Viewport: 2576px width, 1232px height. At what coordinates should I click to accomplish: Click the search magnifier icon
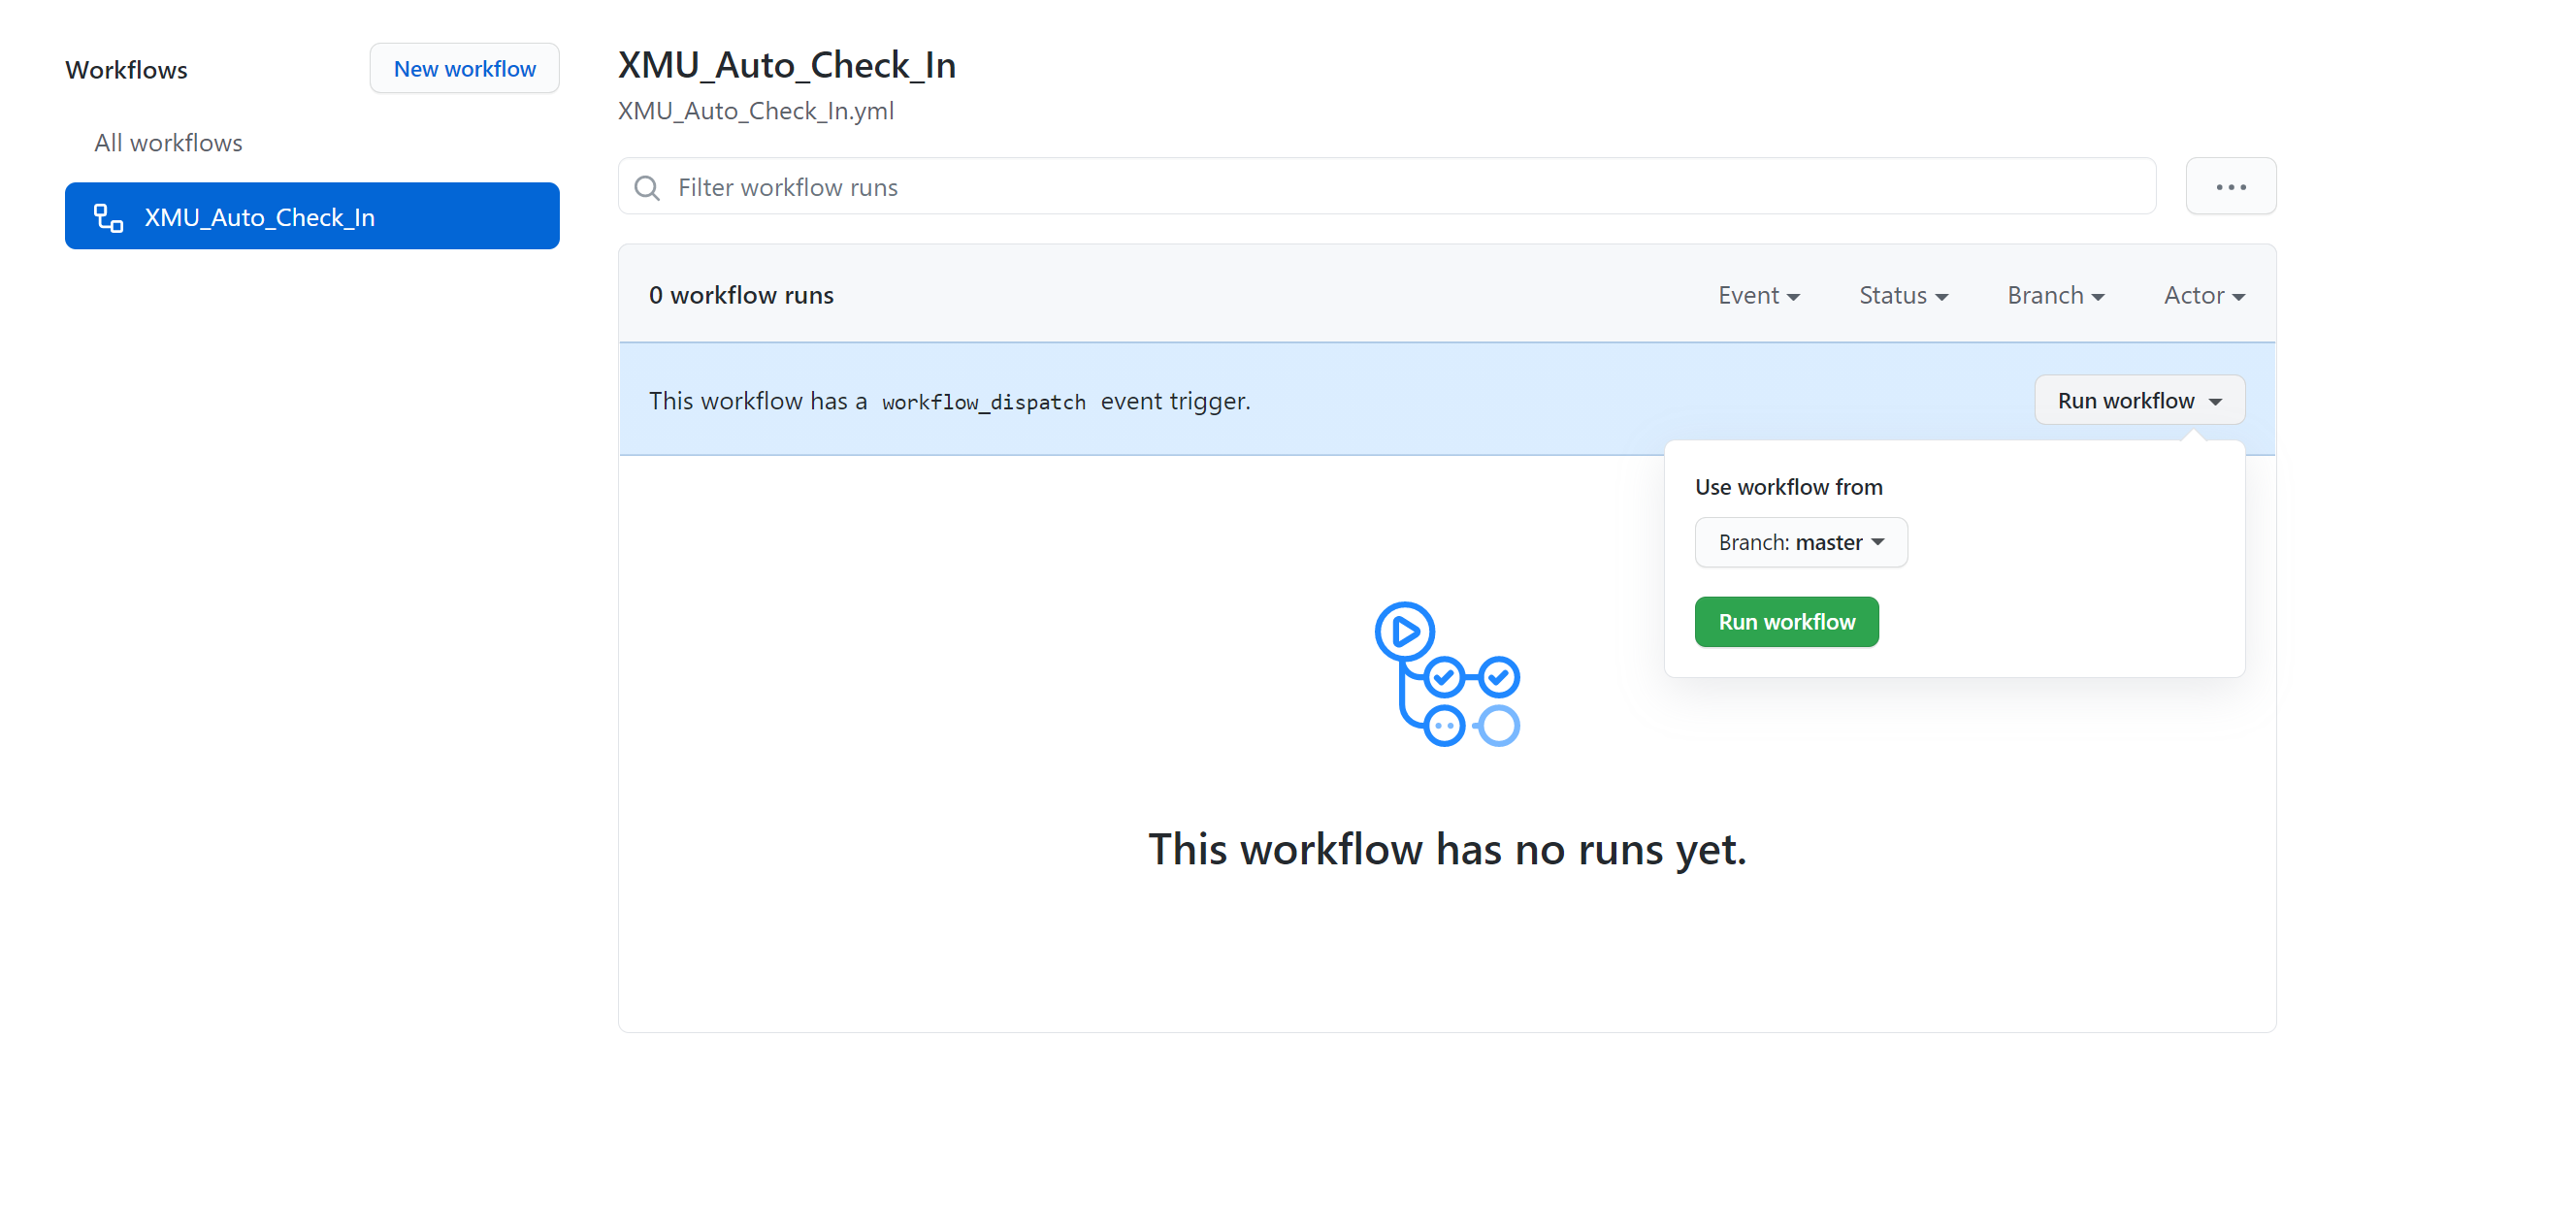click(647, 188)
